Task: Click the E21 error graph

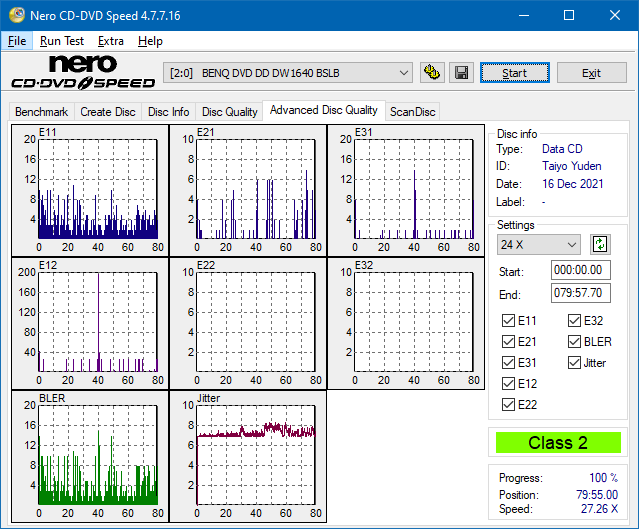Action: click(x=248, y=190)
